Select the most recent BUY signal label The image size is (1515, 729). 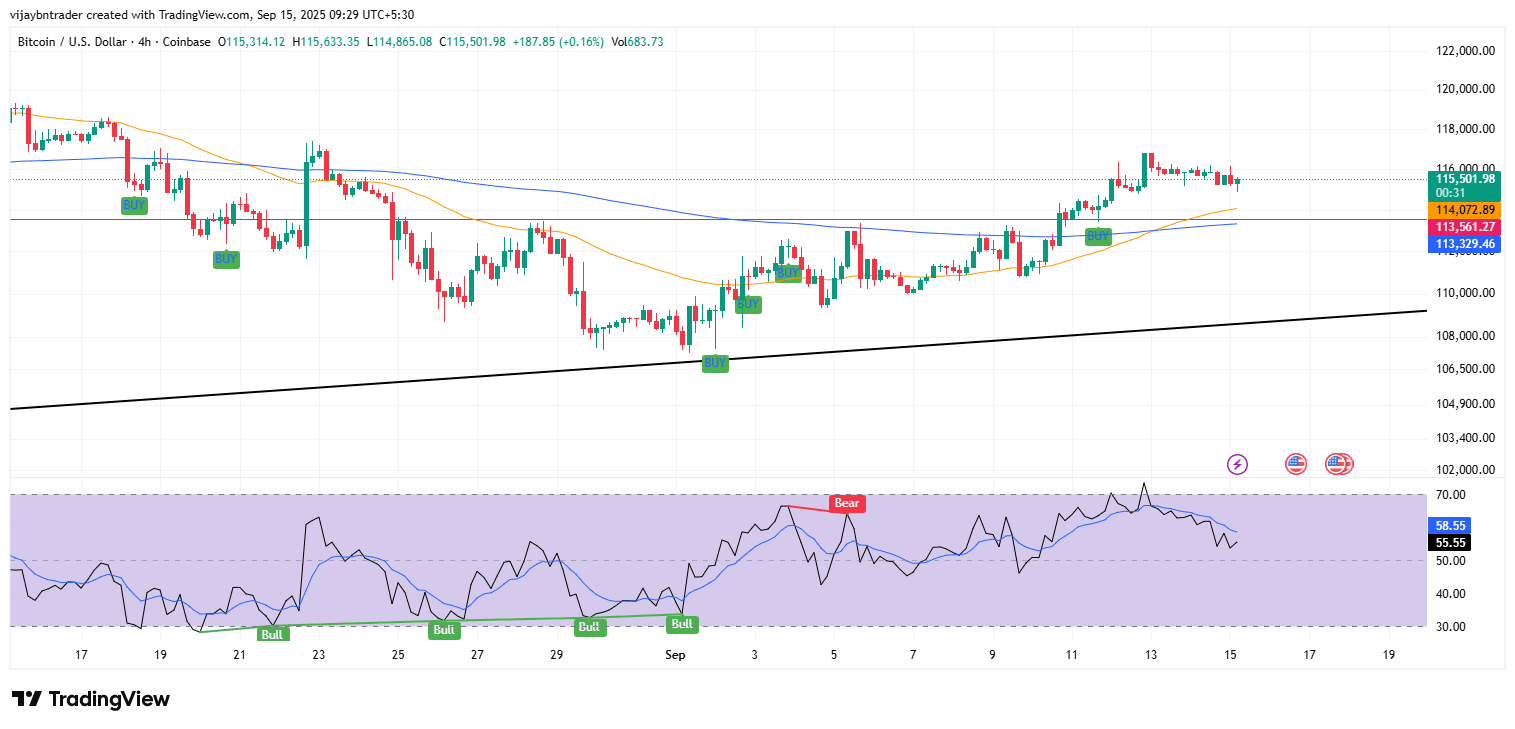click(1098, 236)
